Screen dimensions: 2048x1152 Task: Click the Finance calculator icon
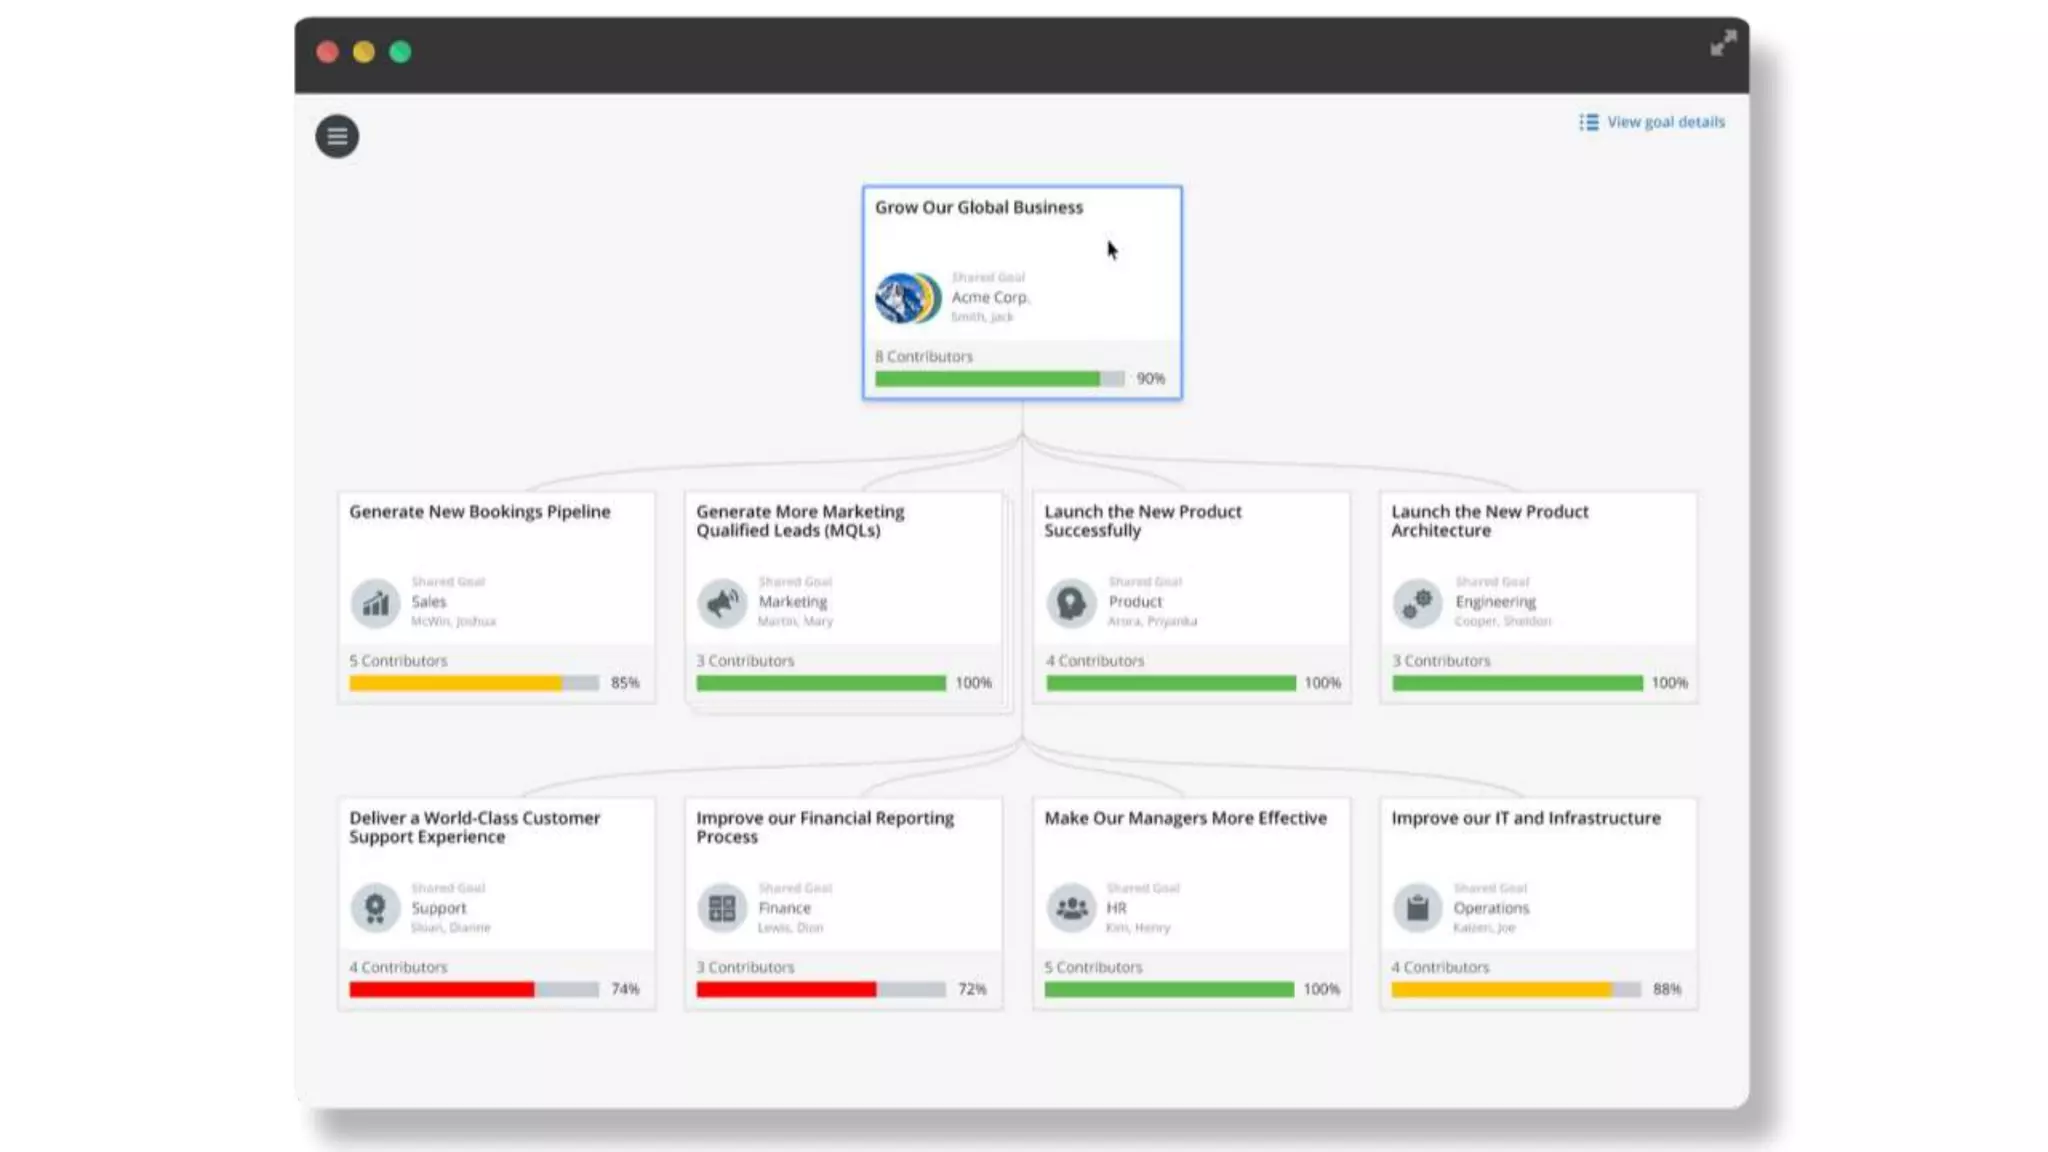[x=722, y=908]
